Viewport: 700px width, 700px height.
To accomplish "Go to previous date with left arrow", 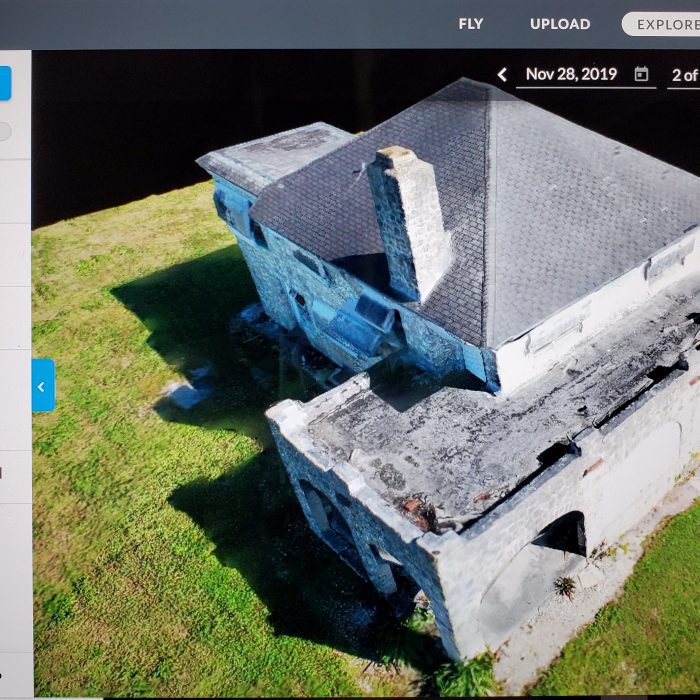I will tap(502, 75).
